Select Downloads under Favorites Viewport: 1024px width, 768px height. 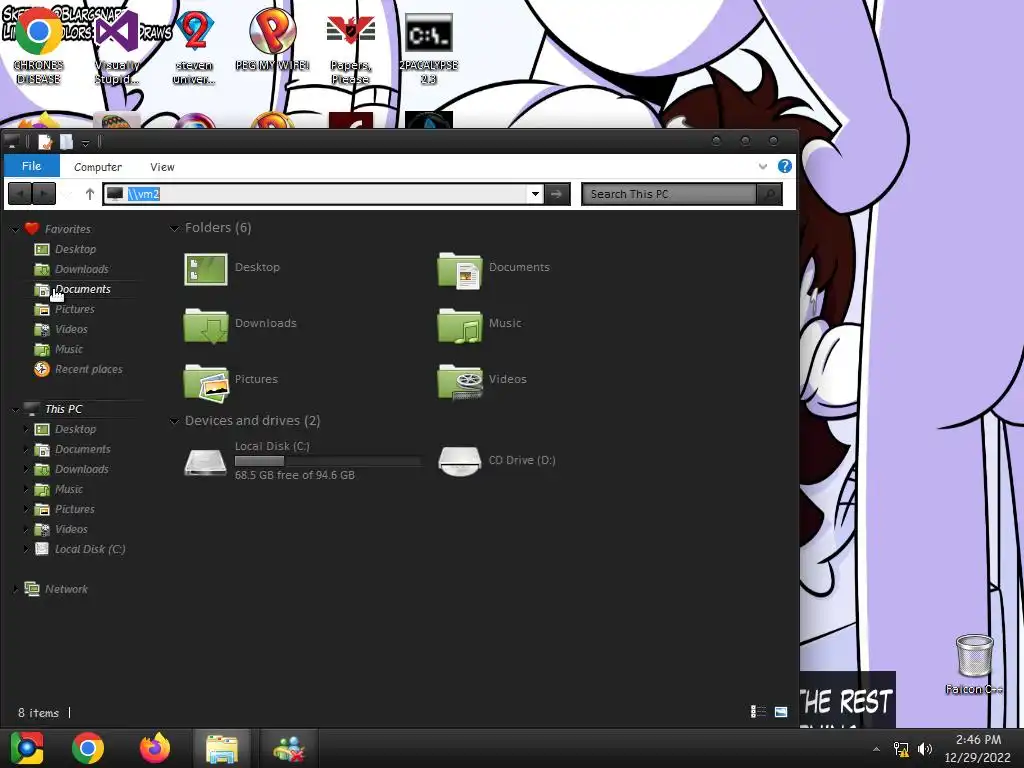[82, 269]
